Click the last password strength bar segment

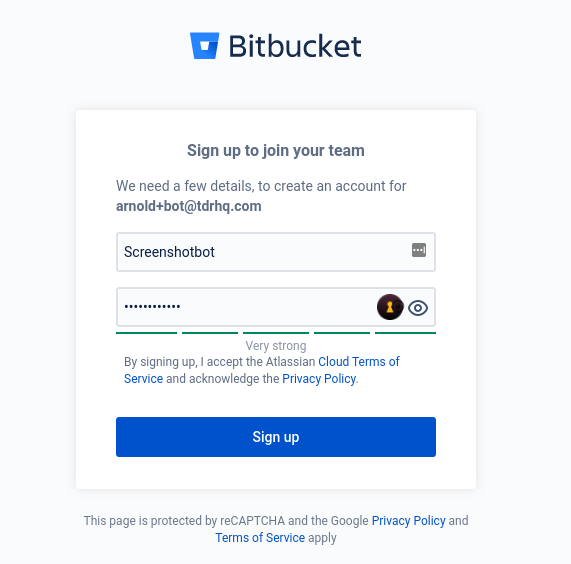tap(405, 333)
